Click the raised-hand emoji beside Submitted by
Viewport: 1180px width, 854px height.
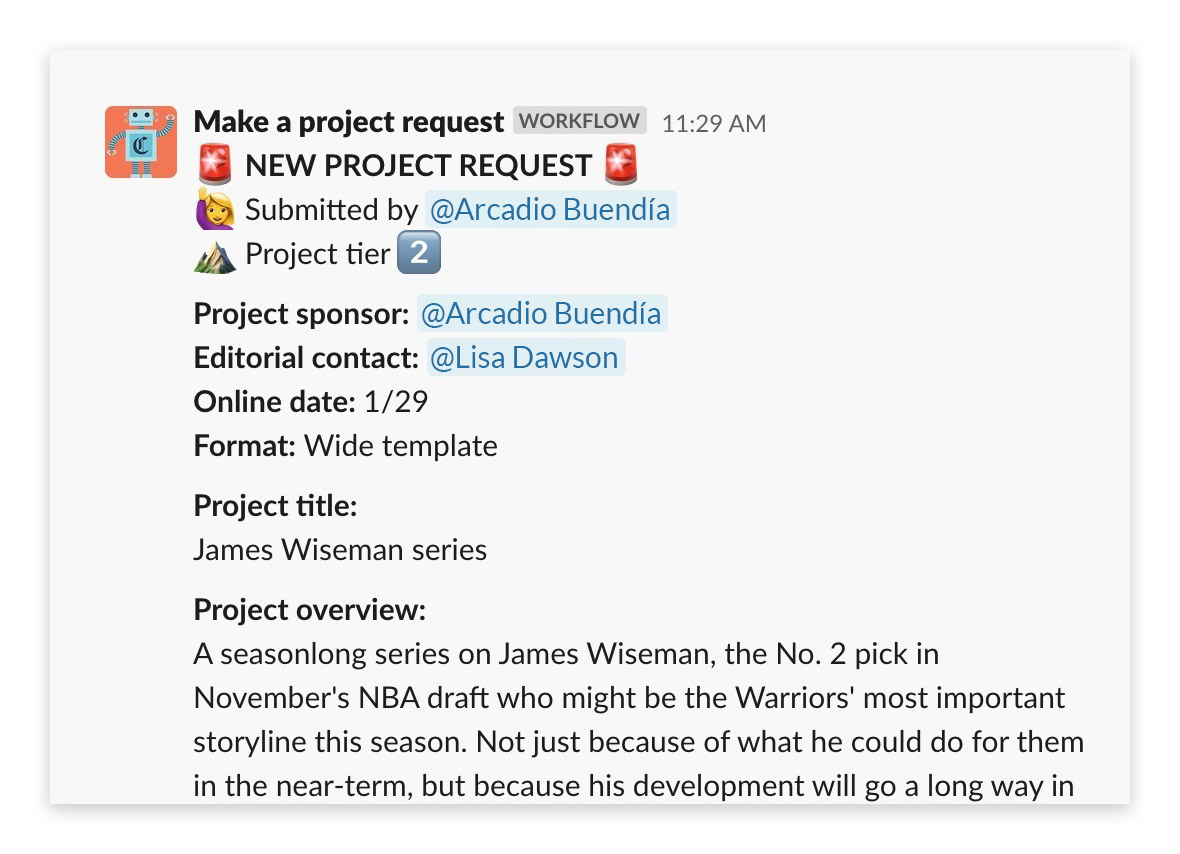tap(215, 210)
